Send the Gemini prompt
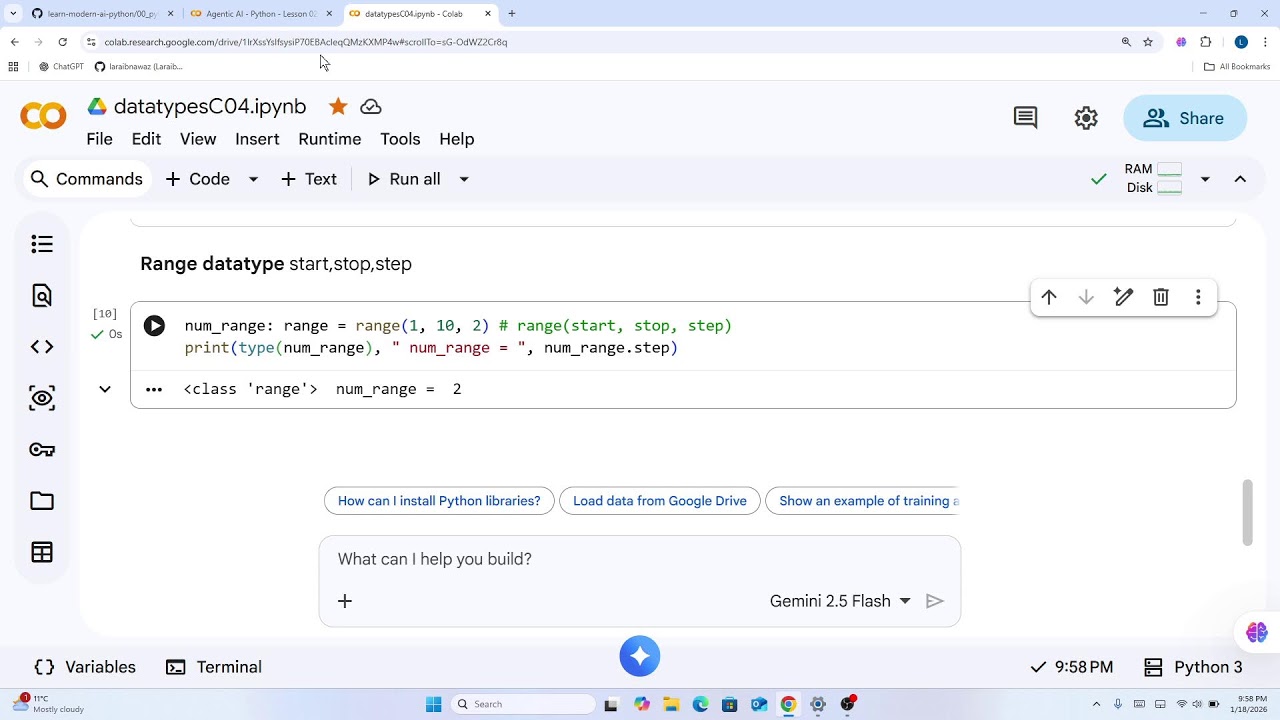 (935, 601)
